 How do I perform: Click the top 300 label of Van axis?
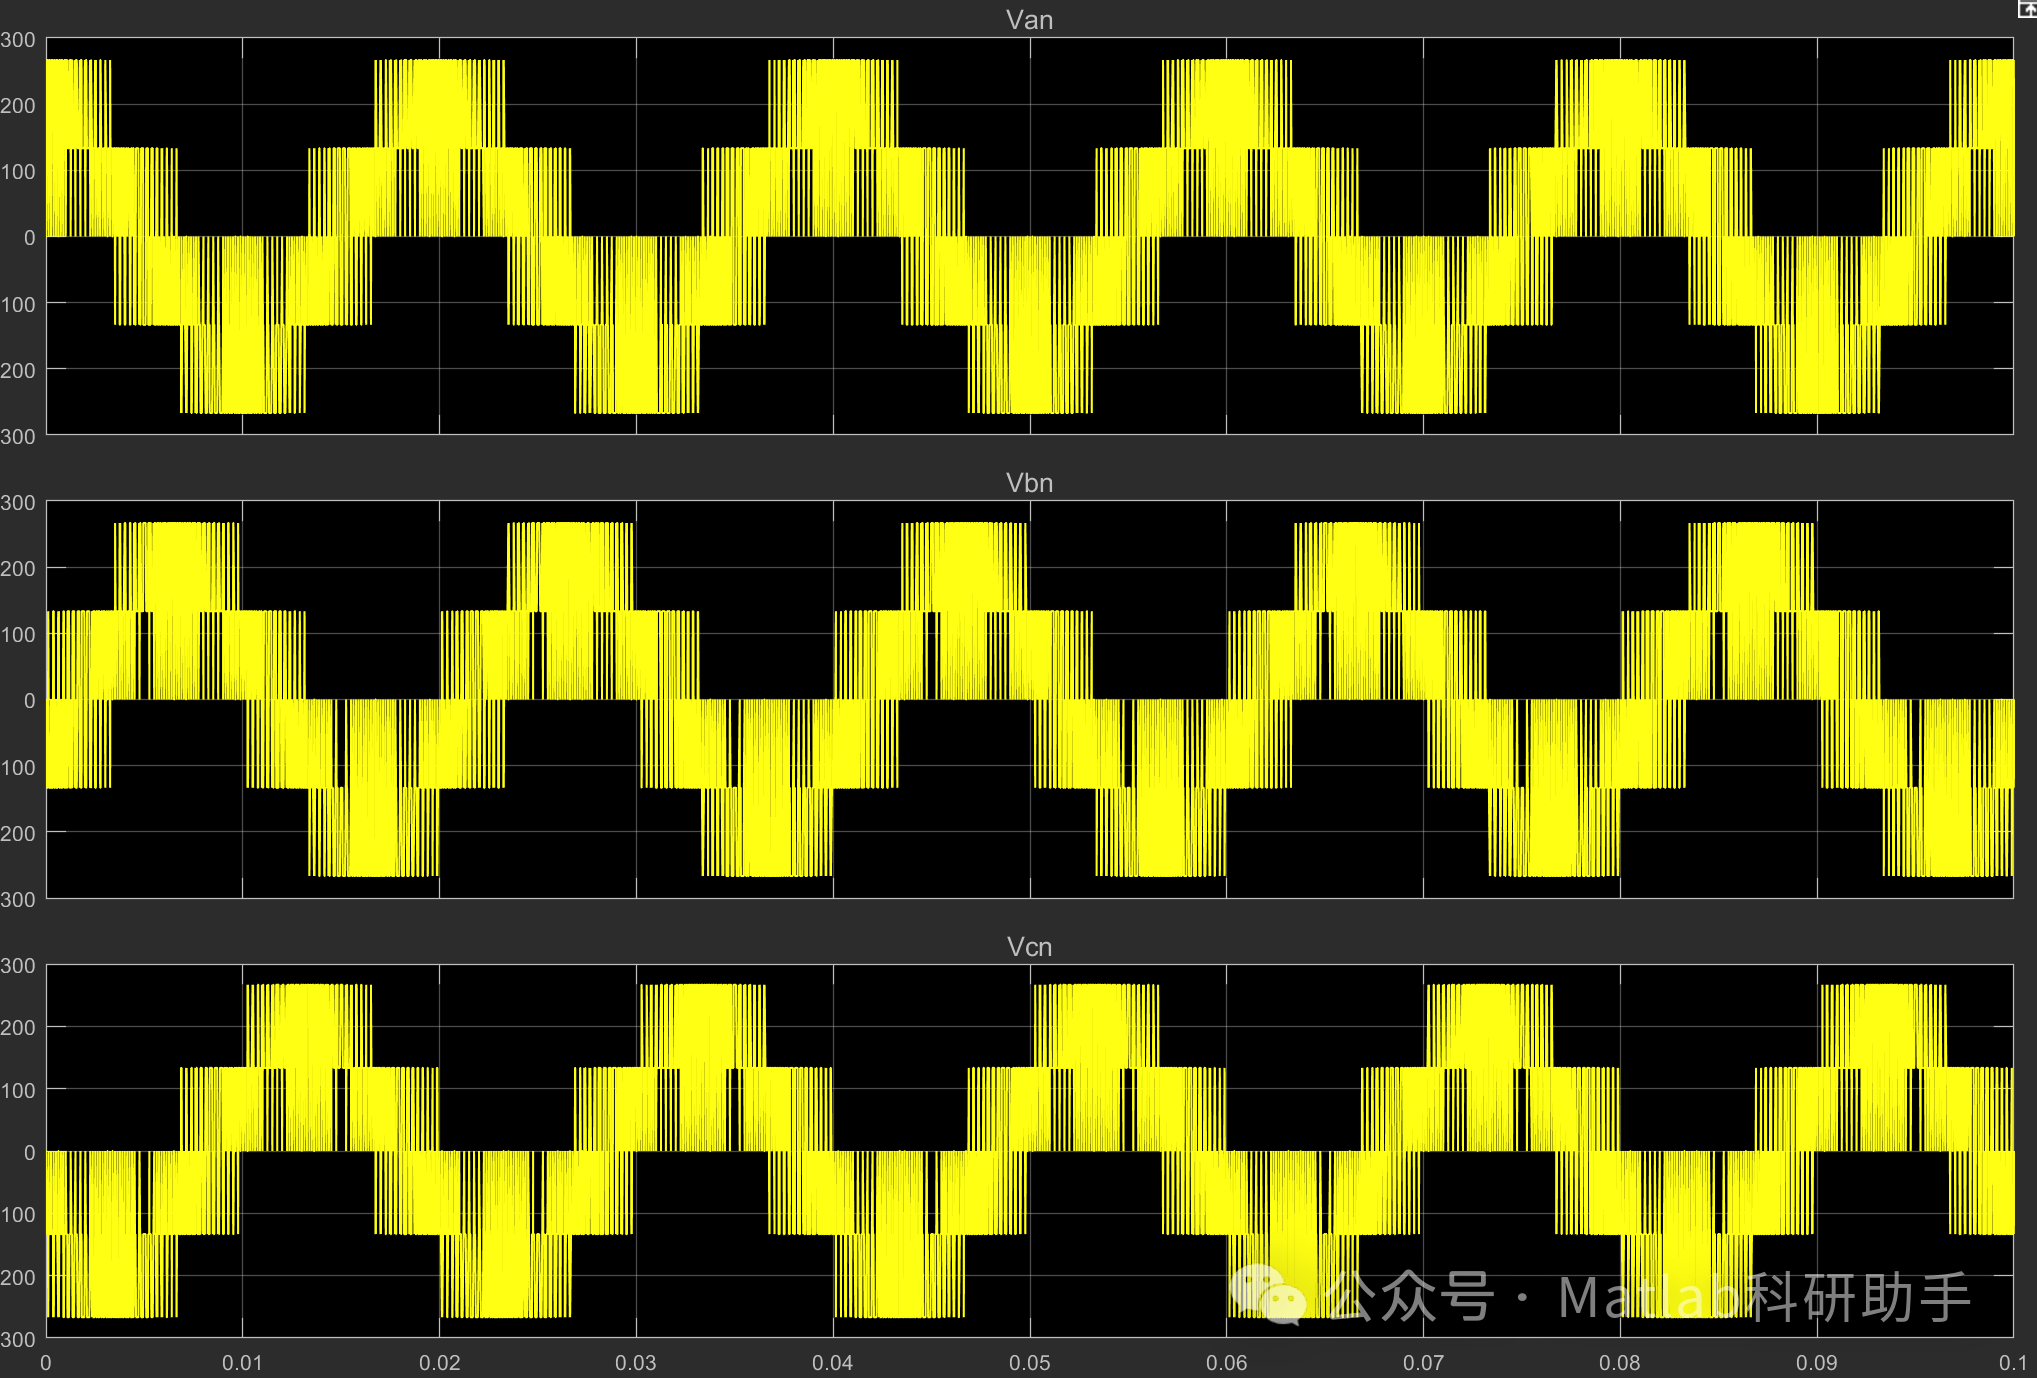[x=18, y=40]
